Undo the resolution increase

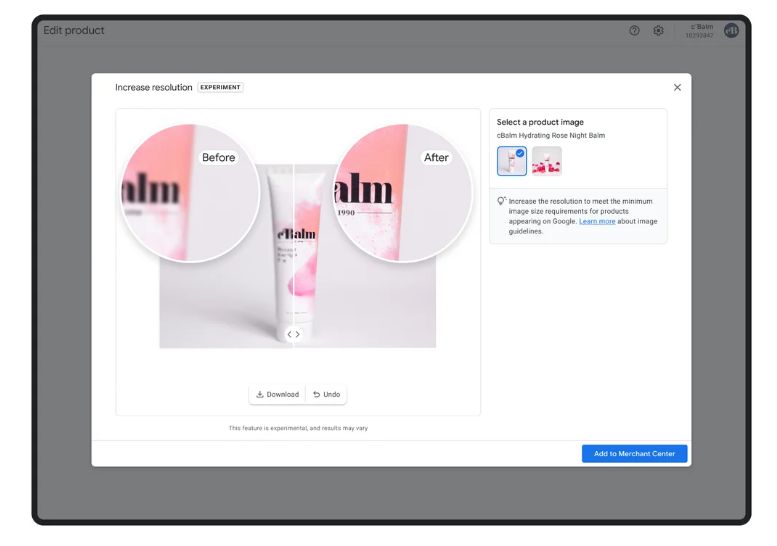[x=327, y=394]
